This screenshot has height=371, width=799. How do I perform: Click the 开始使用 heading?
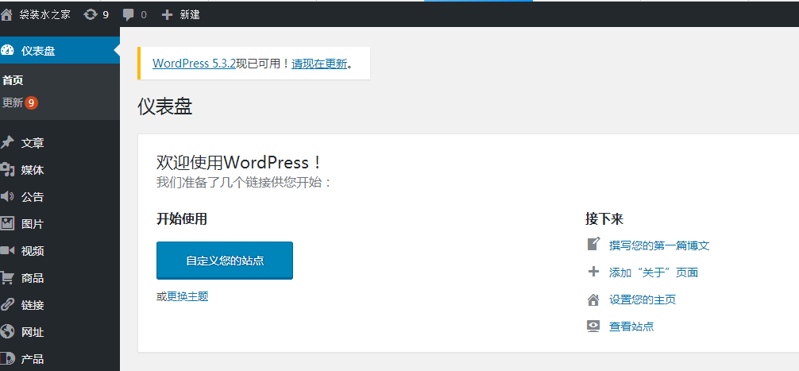181,219
